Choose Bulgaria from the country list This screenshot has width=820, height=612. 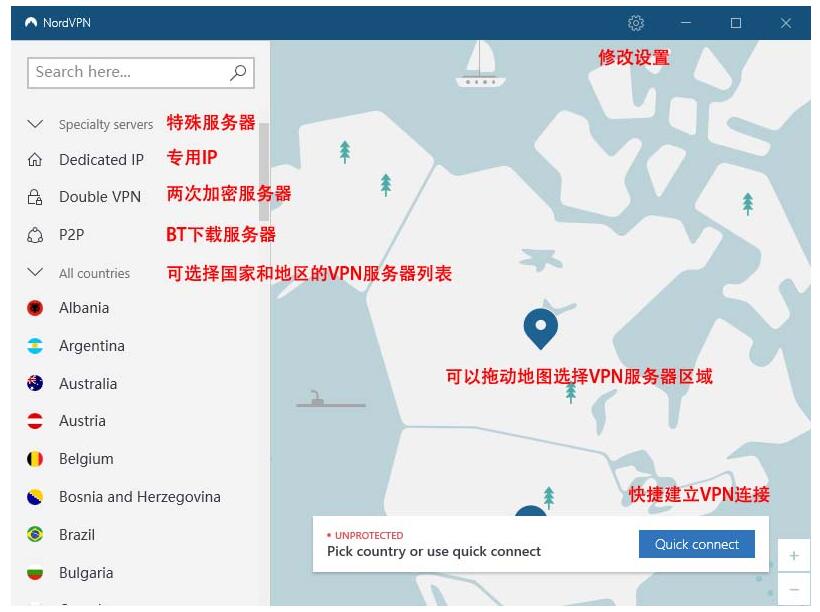click(x=86, y=573)
